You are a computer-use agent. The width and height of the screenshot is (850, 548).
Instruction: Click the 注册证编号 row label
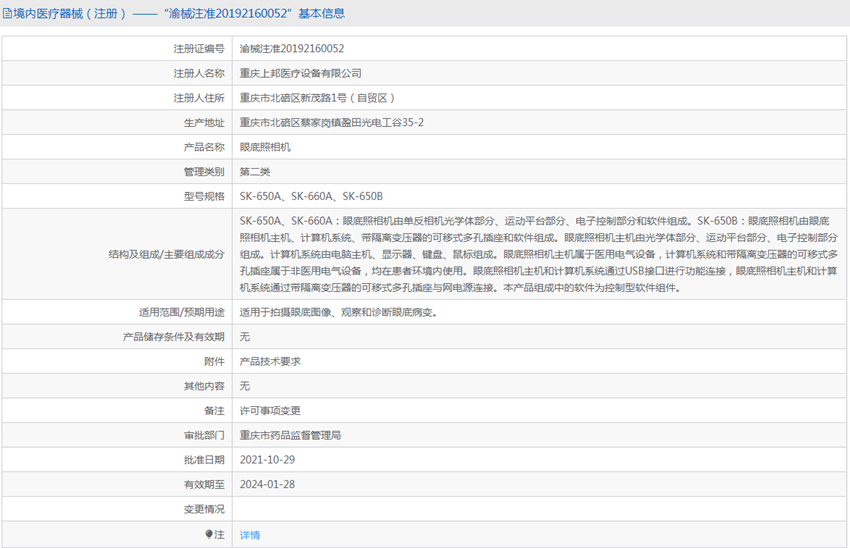click(x=198, y=48)
